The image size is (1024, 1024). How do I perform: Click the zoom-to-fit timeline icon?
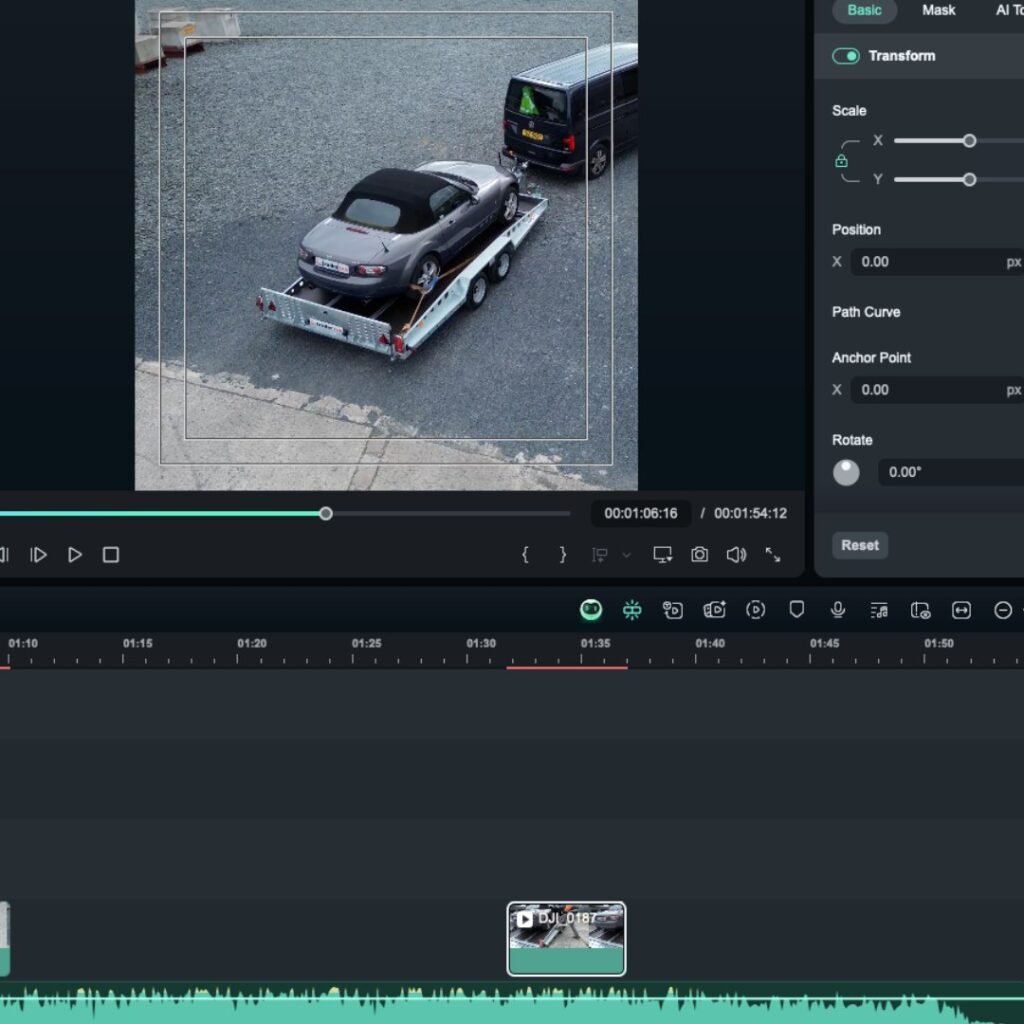(x=961, y=610)
